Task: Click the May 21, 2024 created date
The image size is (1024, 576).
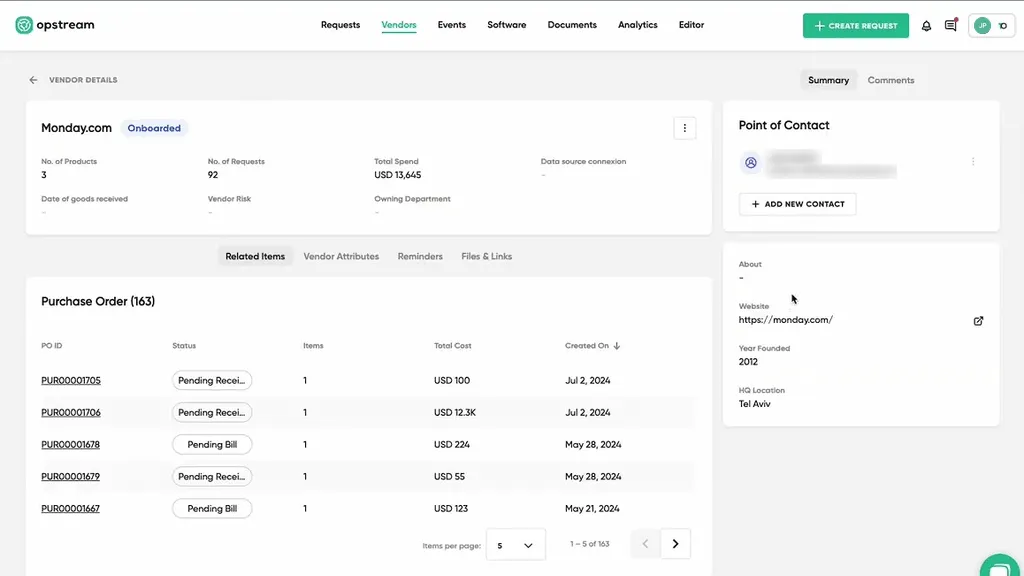Action: [x=592, y=508]
